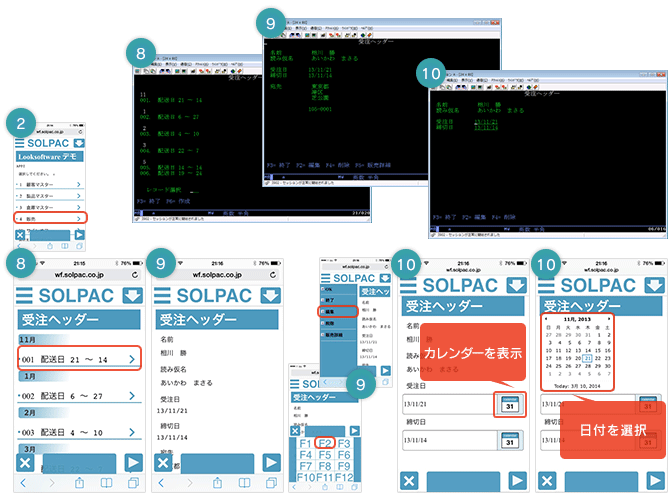Click the Today: 3月 10, 2014 link

577,386
